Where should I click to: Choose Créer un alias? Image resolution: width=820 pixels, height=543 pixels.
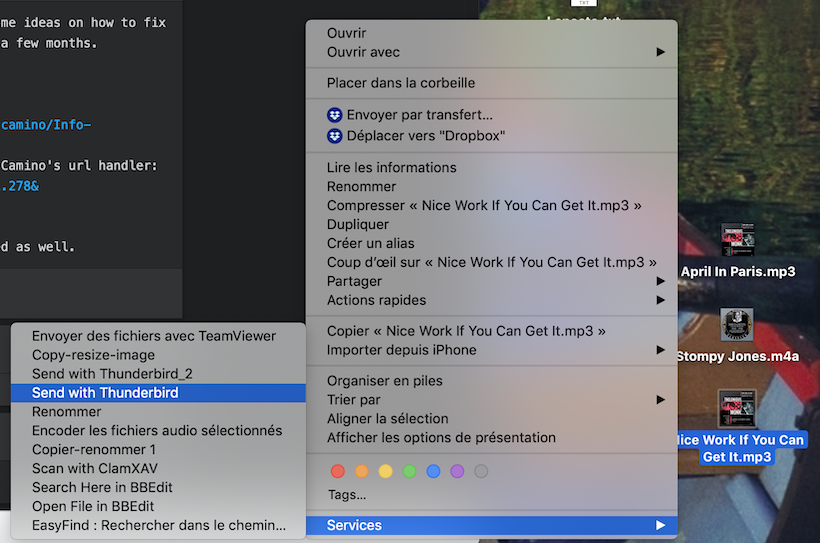coord(492,243)
